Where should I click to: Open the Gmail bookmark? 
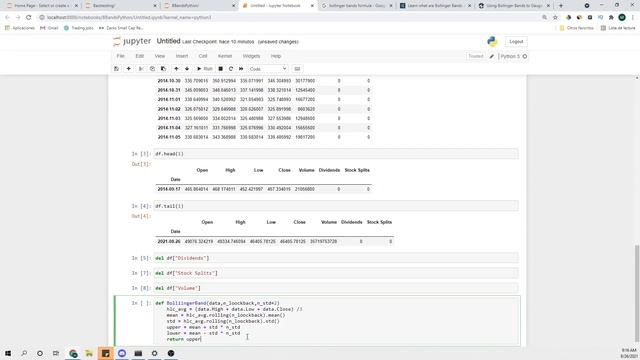click(x=49, y=28)
